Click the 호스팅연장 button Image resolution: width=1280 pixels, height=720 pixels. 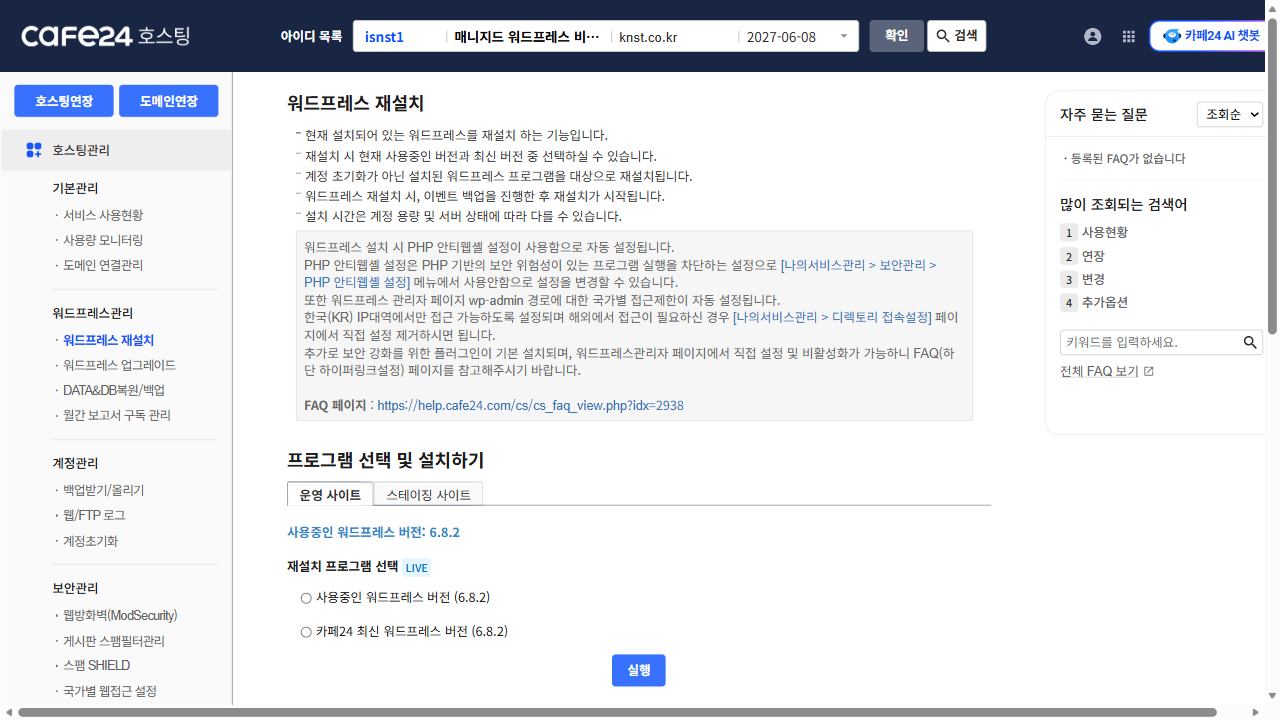pos(64,101)
